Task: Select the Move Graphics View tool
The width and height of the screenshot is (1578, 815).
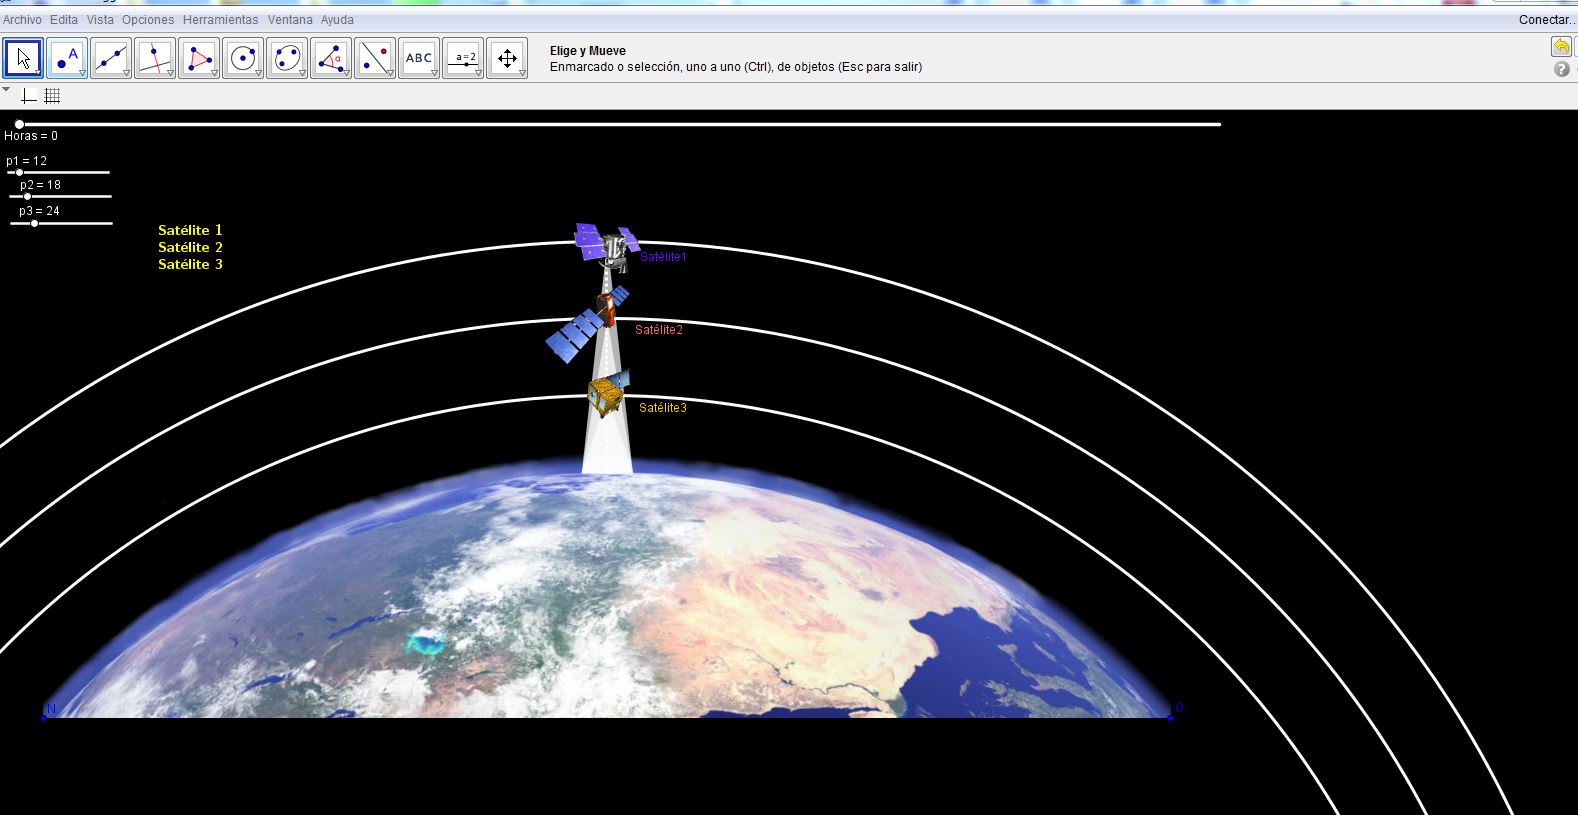Action: tap(507, 58)
